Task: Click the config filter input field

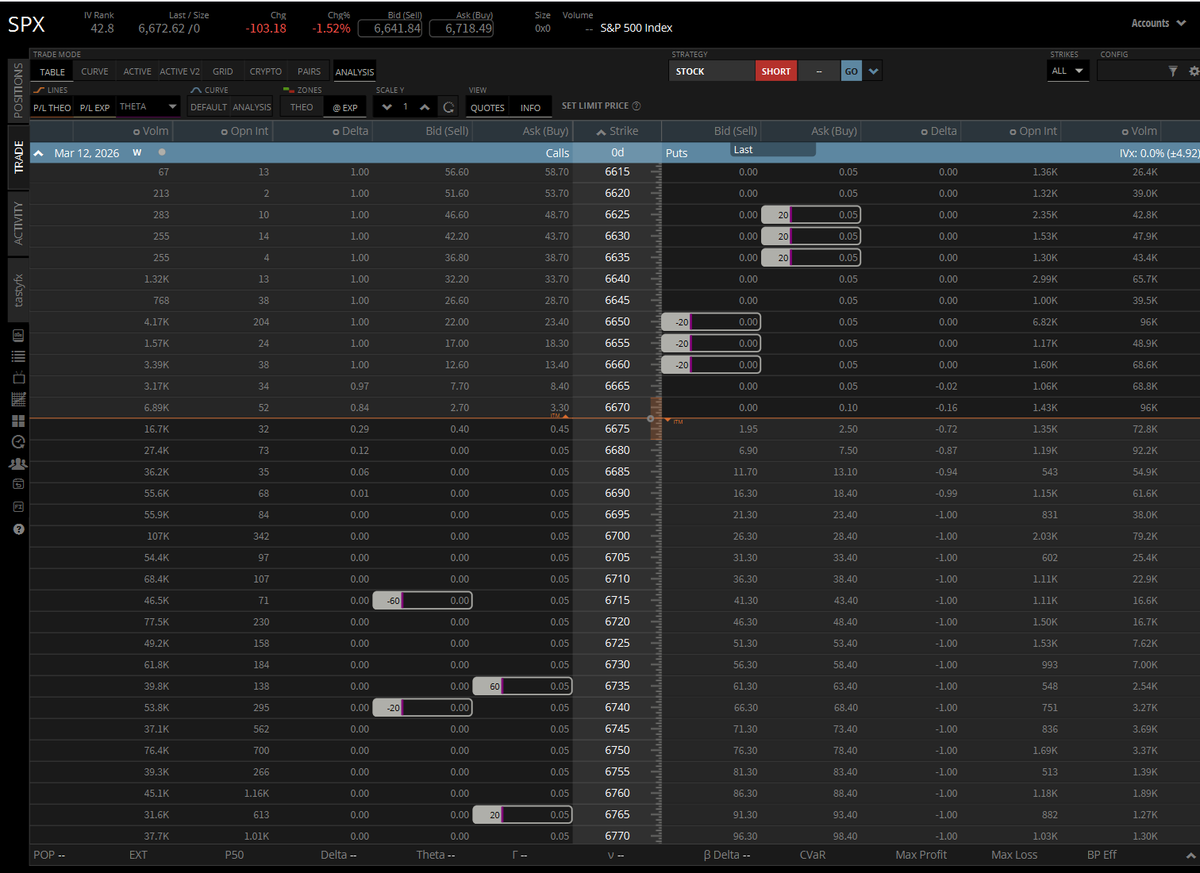Action: tap(1131, 71)
